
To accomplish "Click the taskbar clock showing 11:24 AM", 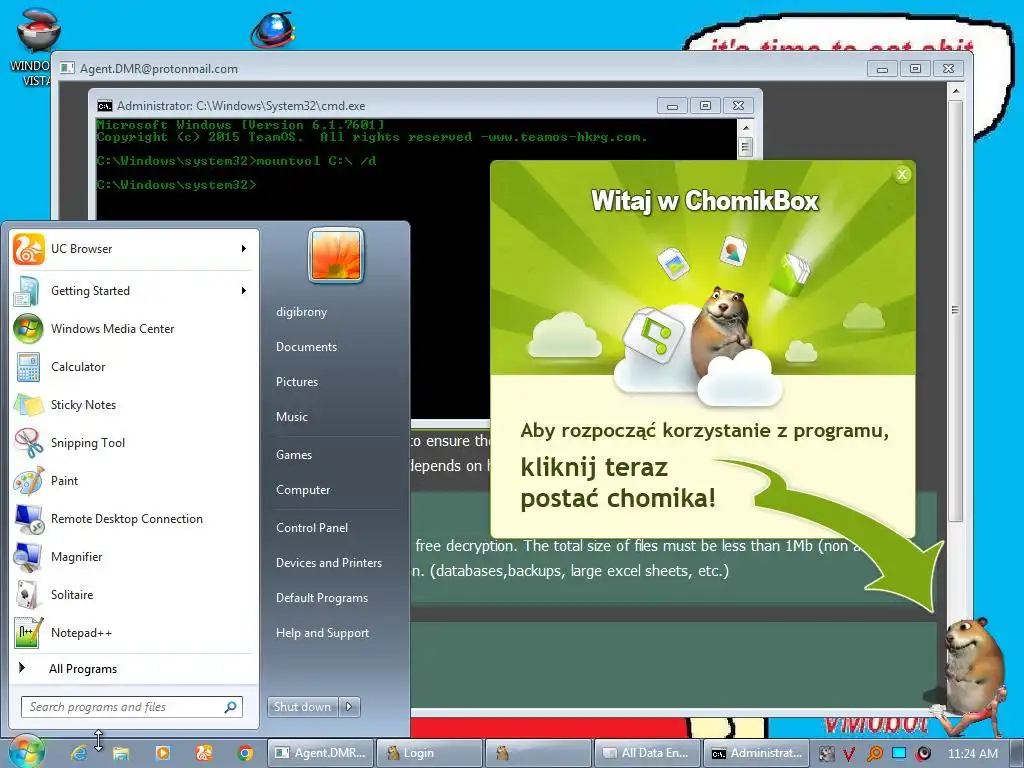I will click(x=972, y=754).
